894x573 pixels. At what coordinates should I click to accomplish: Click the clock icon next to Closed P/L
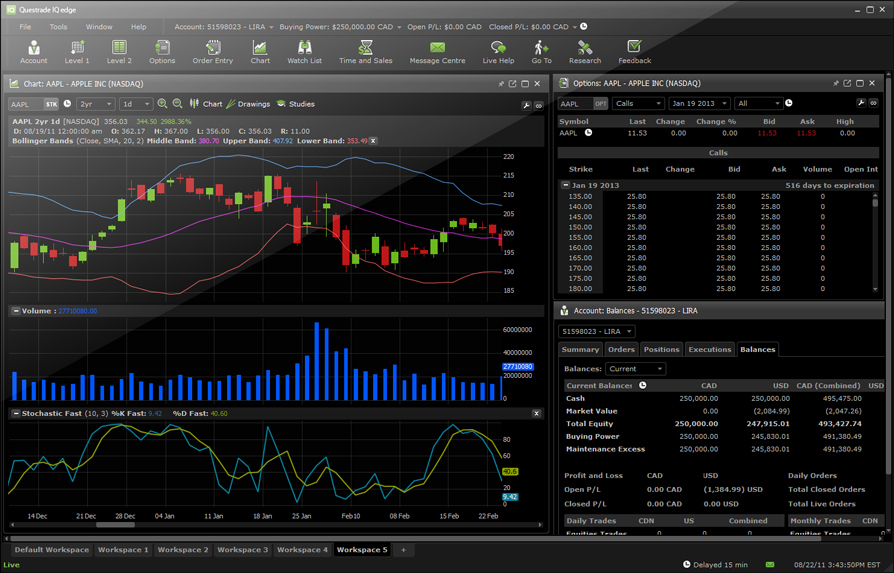click(584, 26)
